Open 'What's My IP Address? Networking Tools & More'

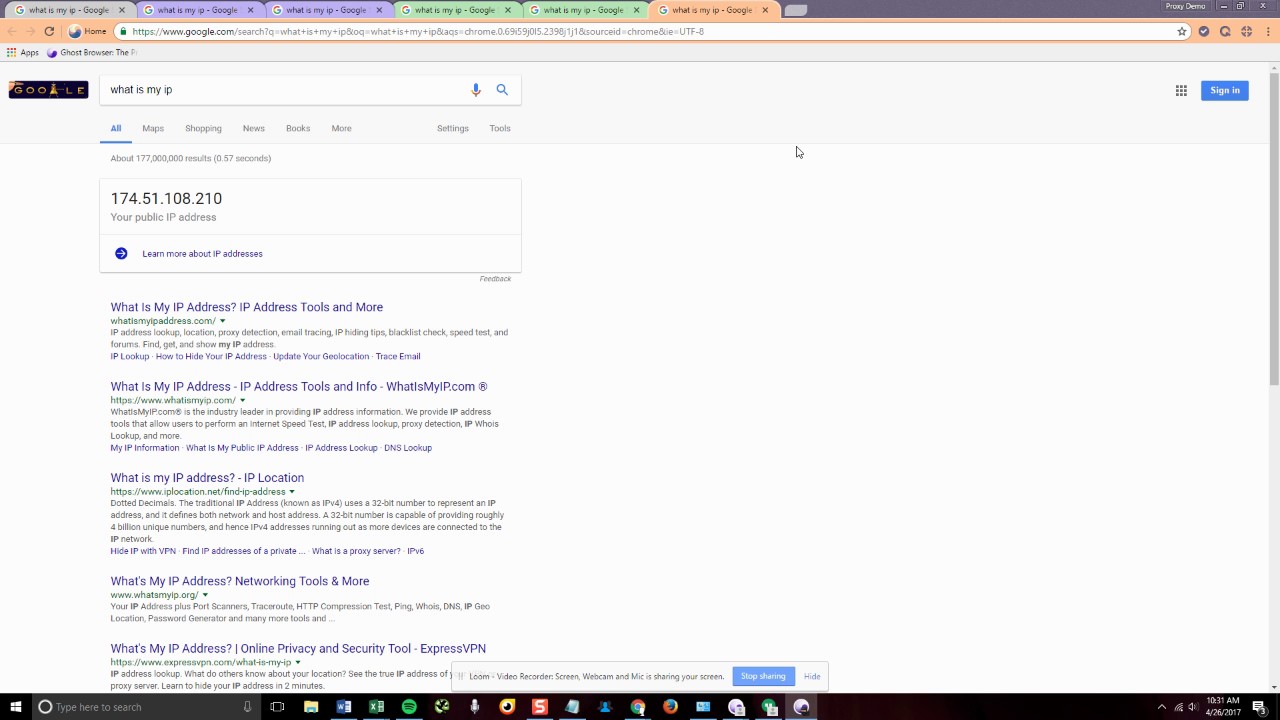(240, 581)
